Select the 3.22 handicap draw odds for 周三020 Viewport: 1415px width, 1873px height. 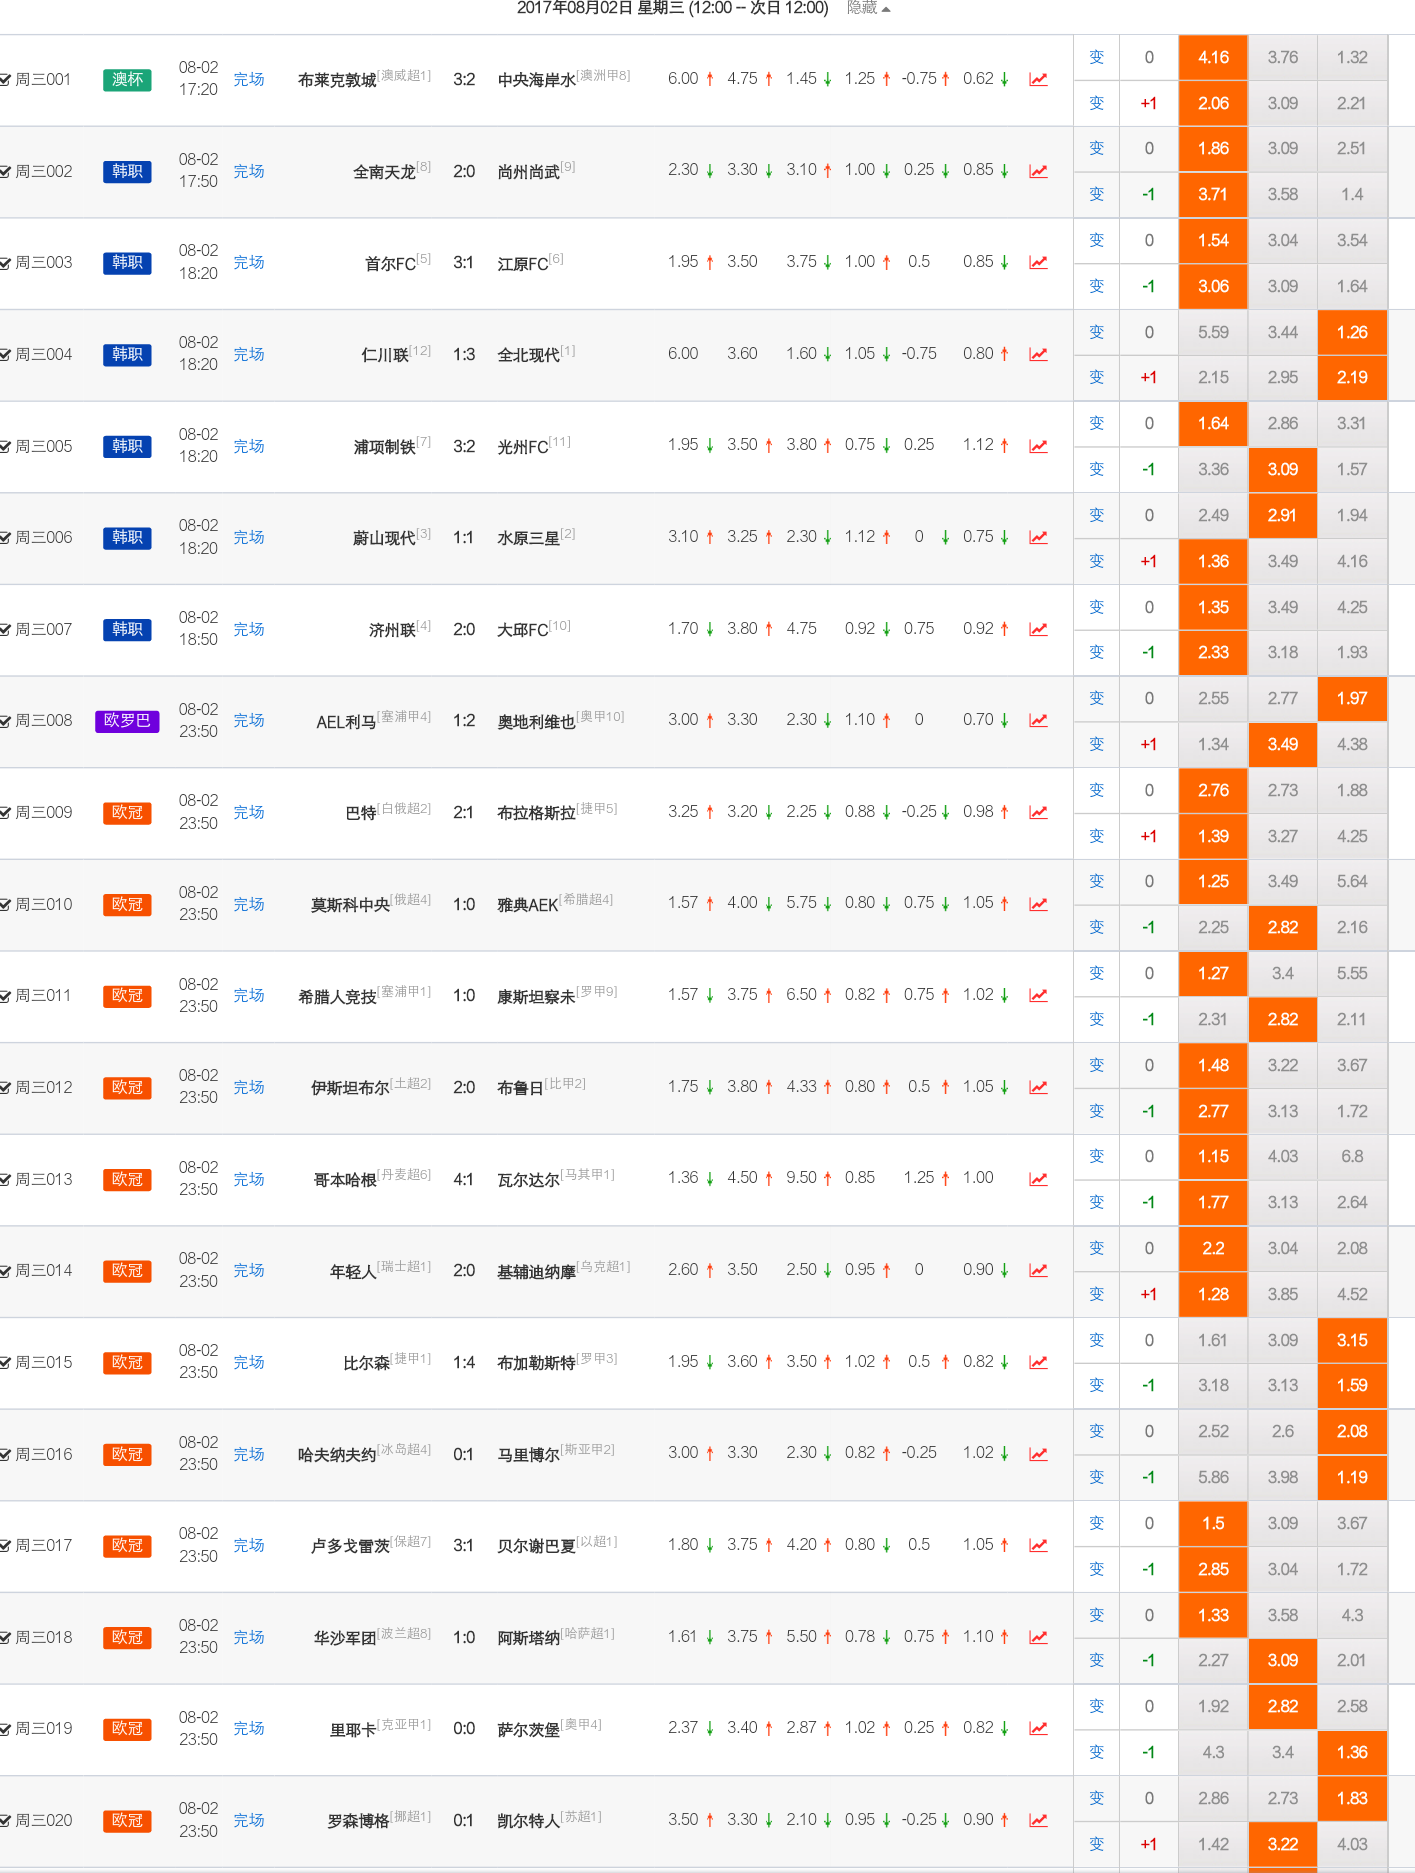pos(1282,1844)
